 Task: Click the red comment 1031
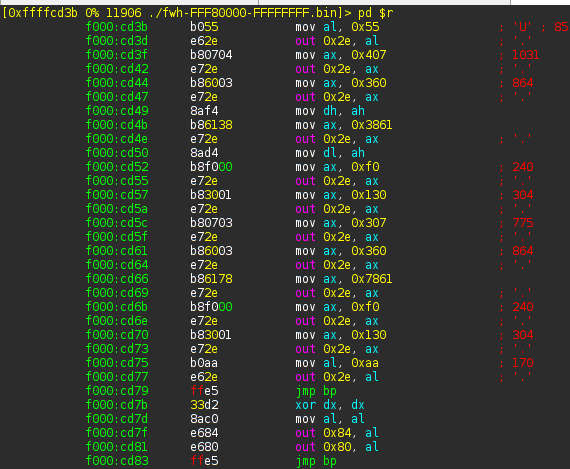[525, 55]
